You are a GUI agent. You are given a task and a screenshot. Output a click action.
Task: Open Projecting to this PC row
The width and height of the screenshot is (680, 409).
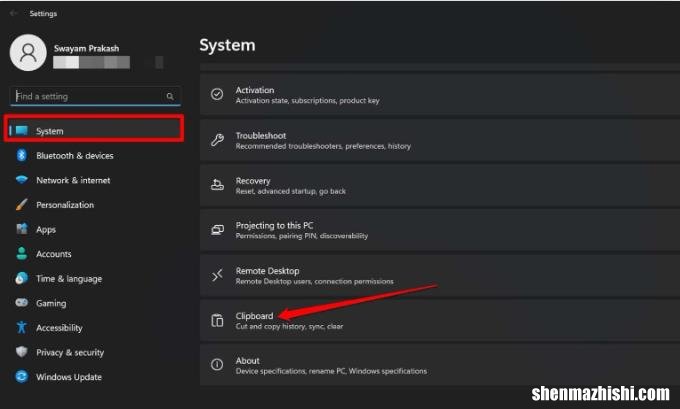[x=440, y=230]
